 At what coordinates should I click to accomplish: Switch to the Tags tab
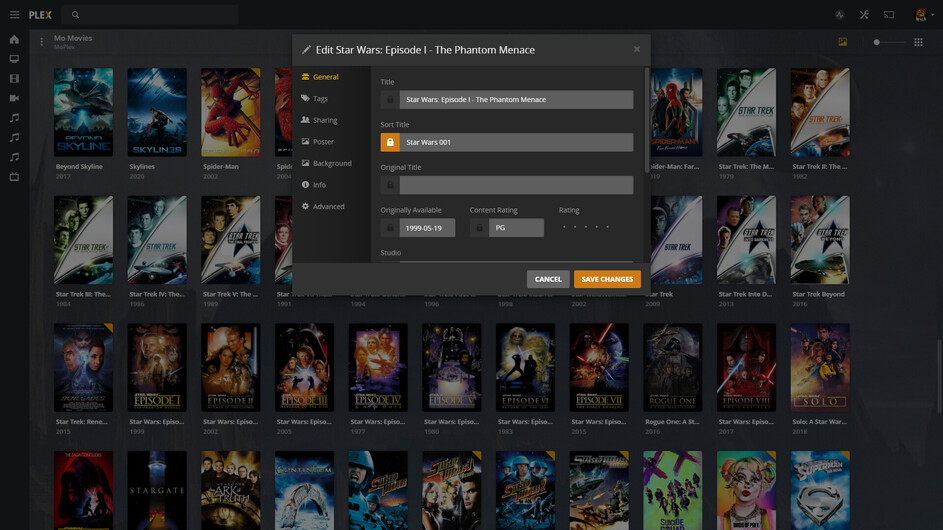[x=315, y=99]
